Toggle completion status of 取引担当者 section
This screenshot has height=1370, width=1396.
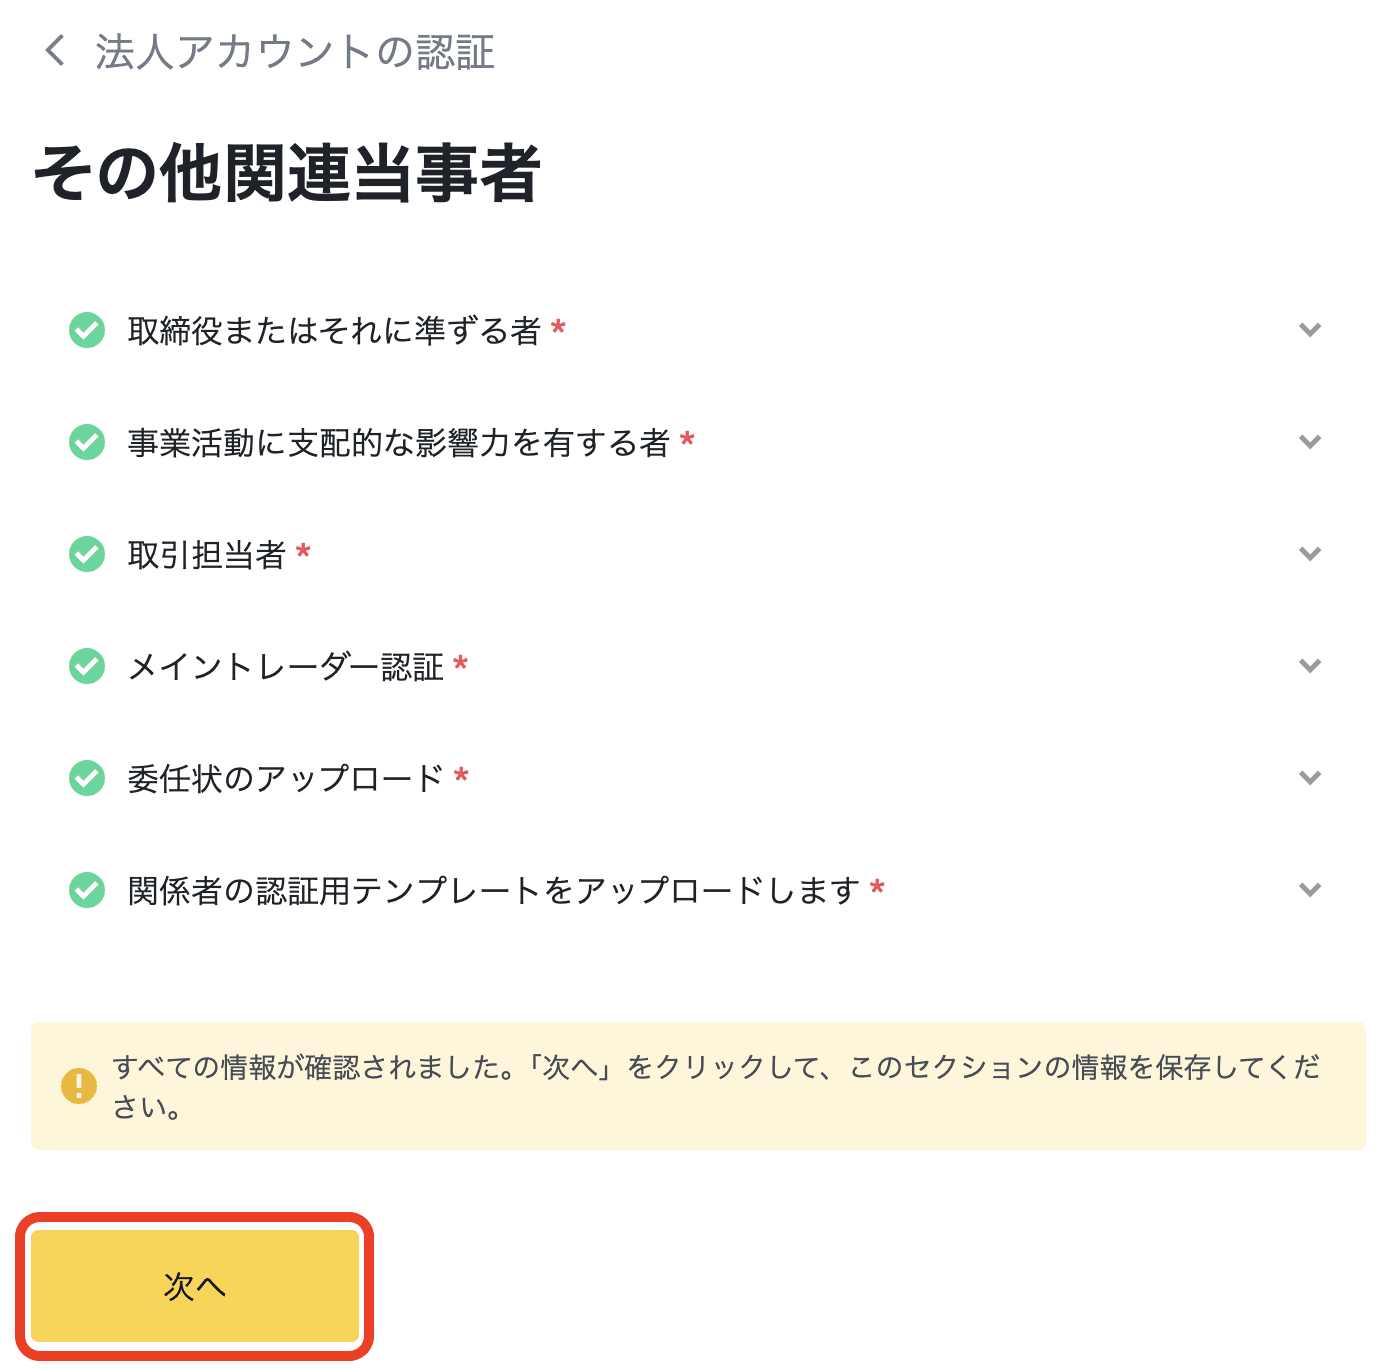(86, 554)
